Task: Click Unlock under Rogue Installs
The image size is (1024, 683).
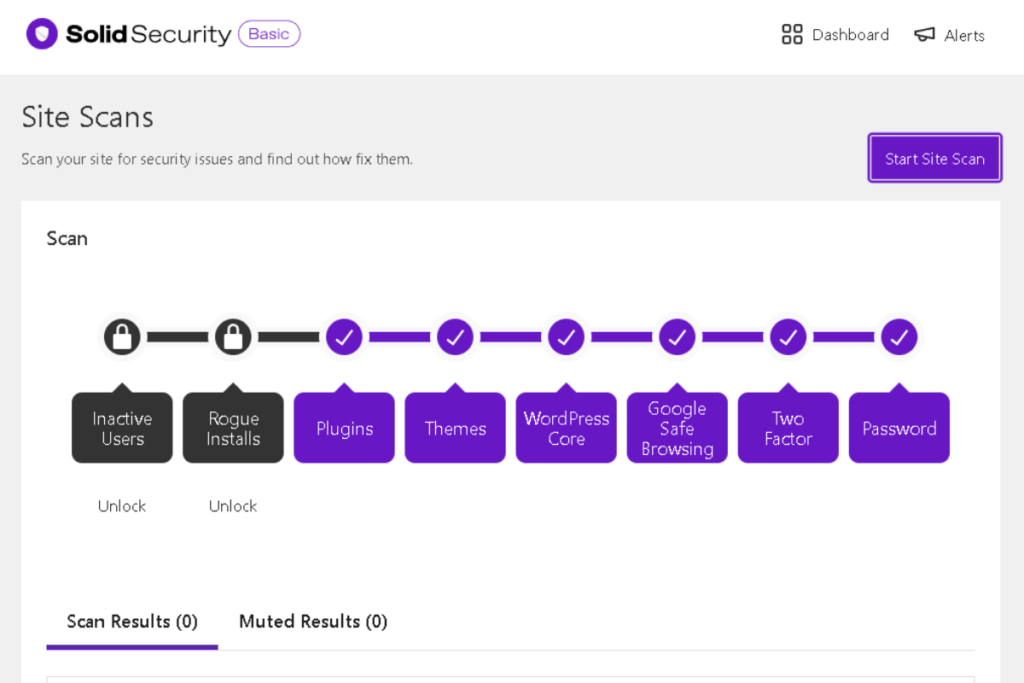Action: pyautogui.click(x=232, y=506)
